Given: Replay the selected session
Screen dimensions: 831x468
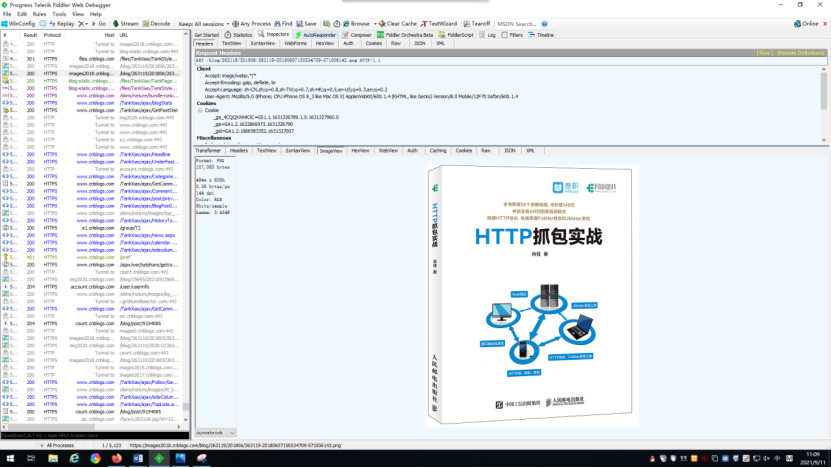Looking at the screenshot, I should tap(61, 24).
